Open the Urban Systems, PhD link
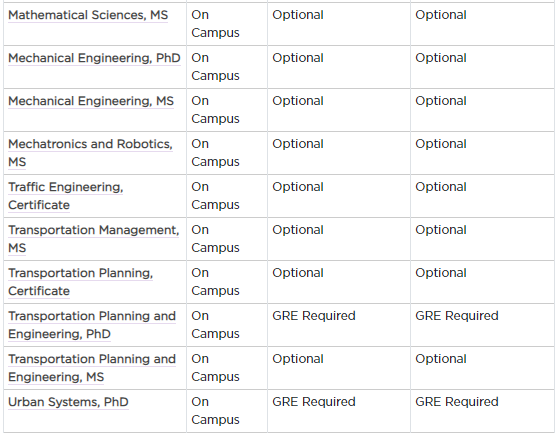Image resolution: width=558 pixels, height=436 pixels. tap(68, 402)
